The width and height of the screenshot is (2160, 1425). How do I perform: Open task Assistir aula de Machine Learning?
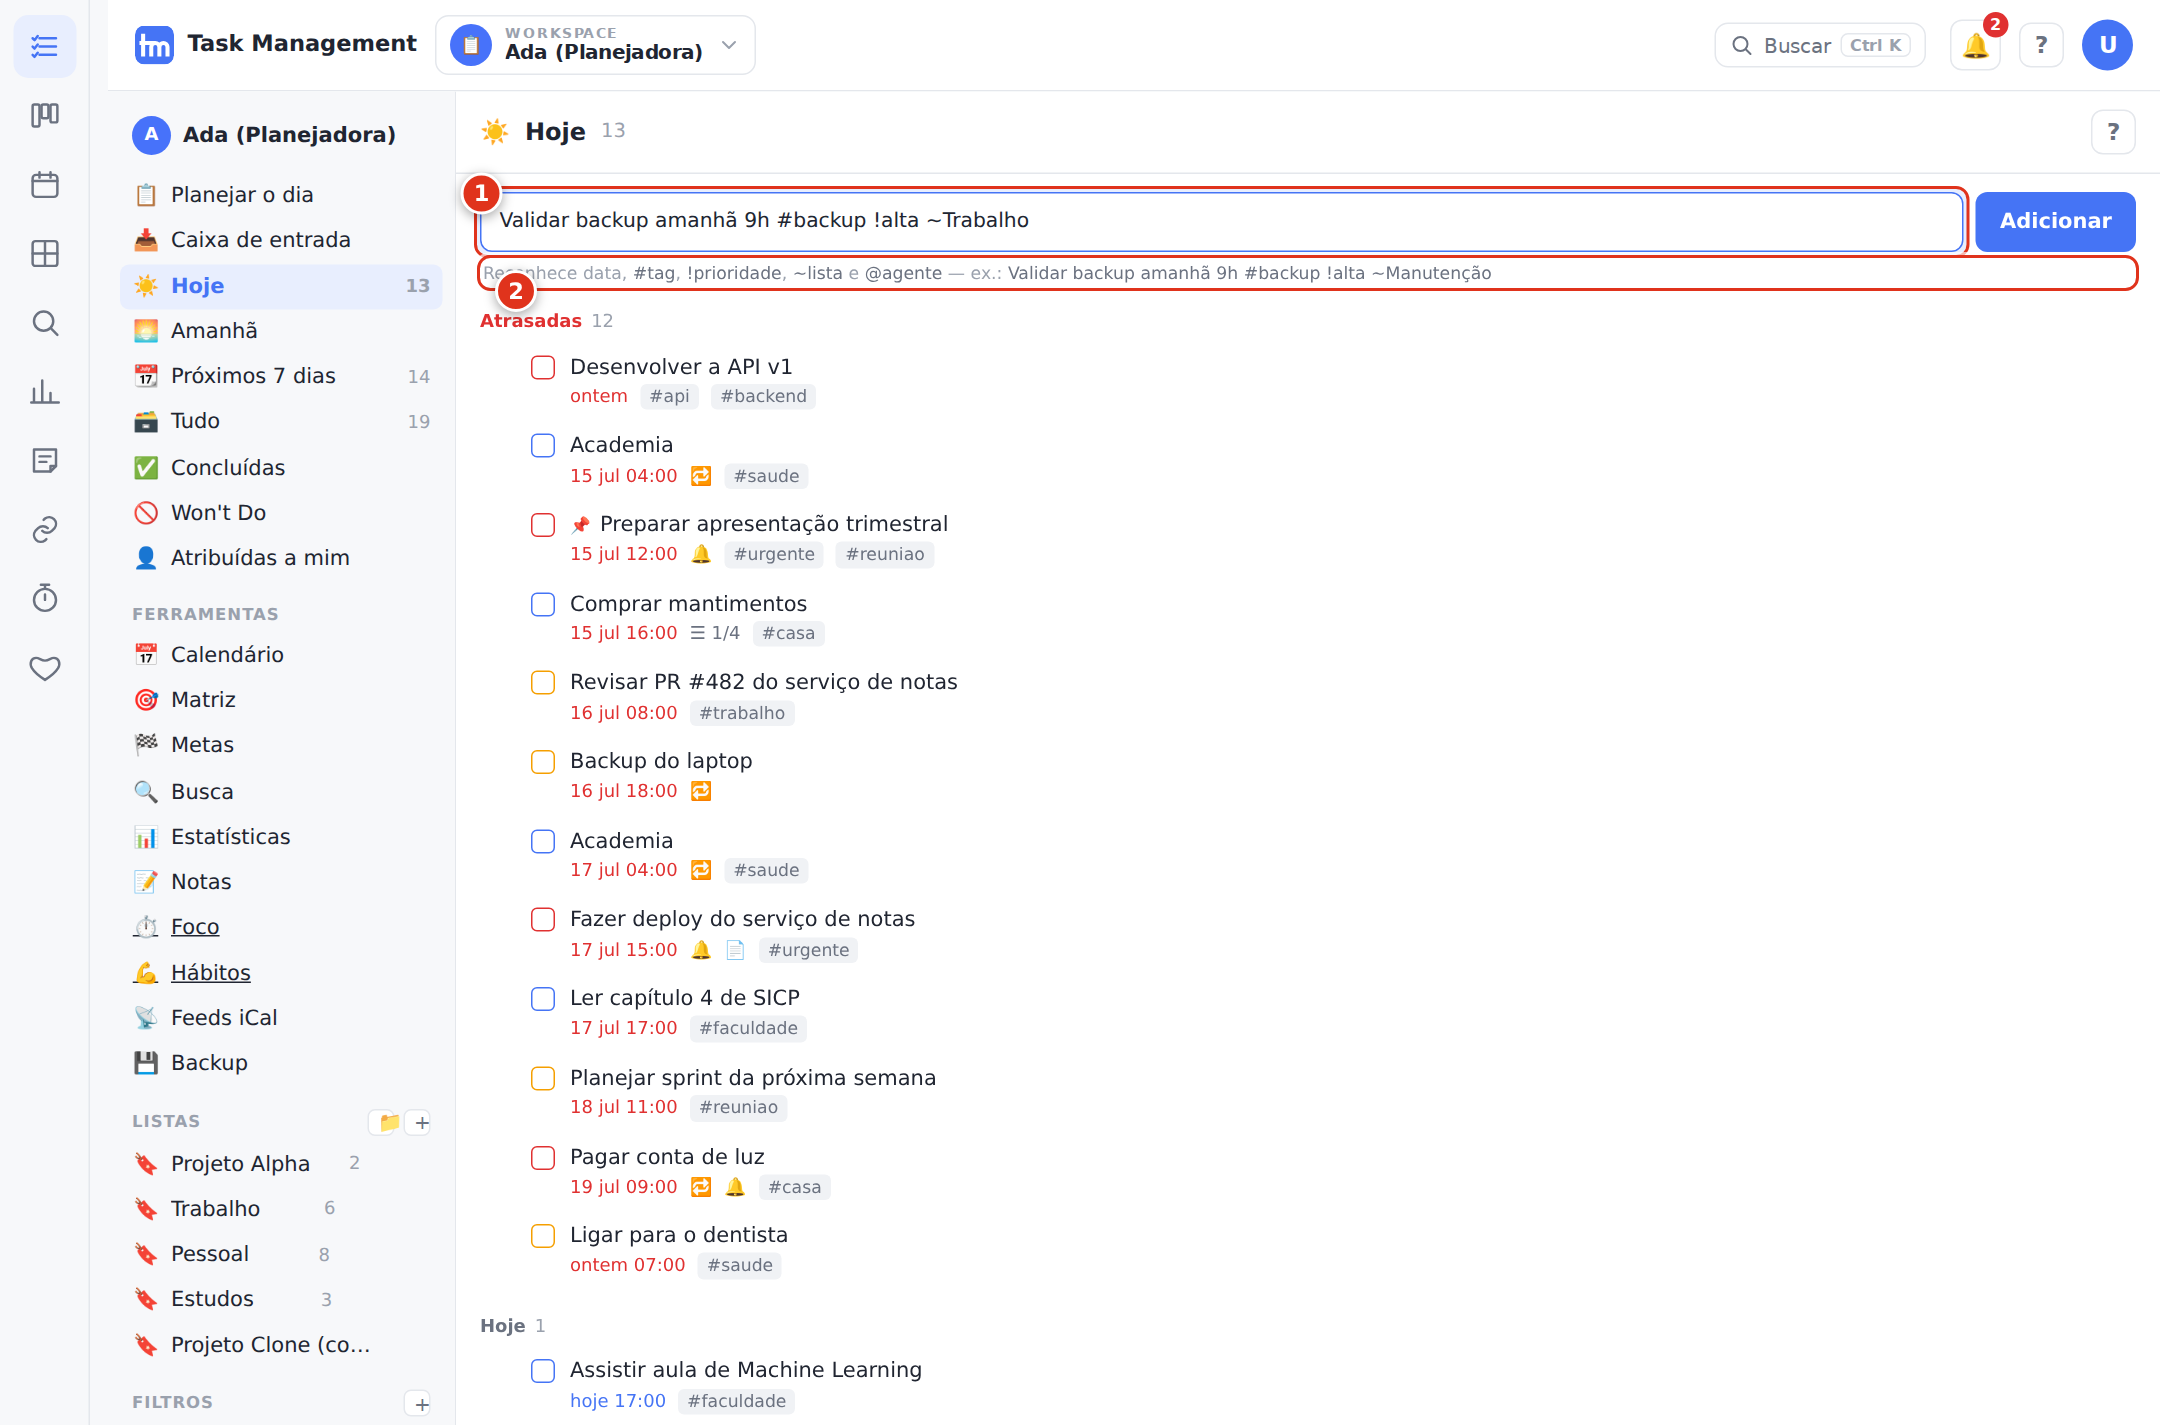point(746,1370)
